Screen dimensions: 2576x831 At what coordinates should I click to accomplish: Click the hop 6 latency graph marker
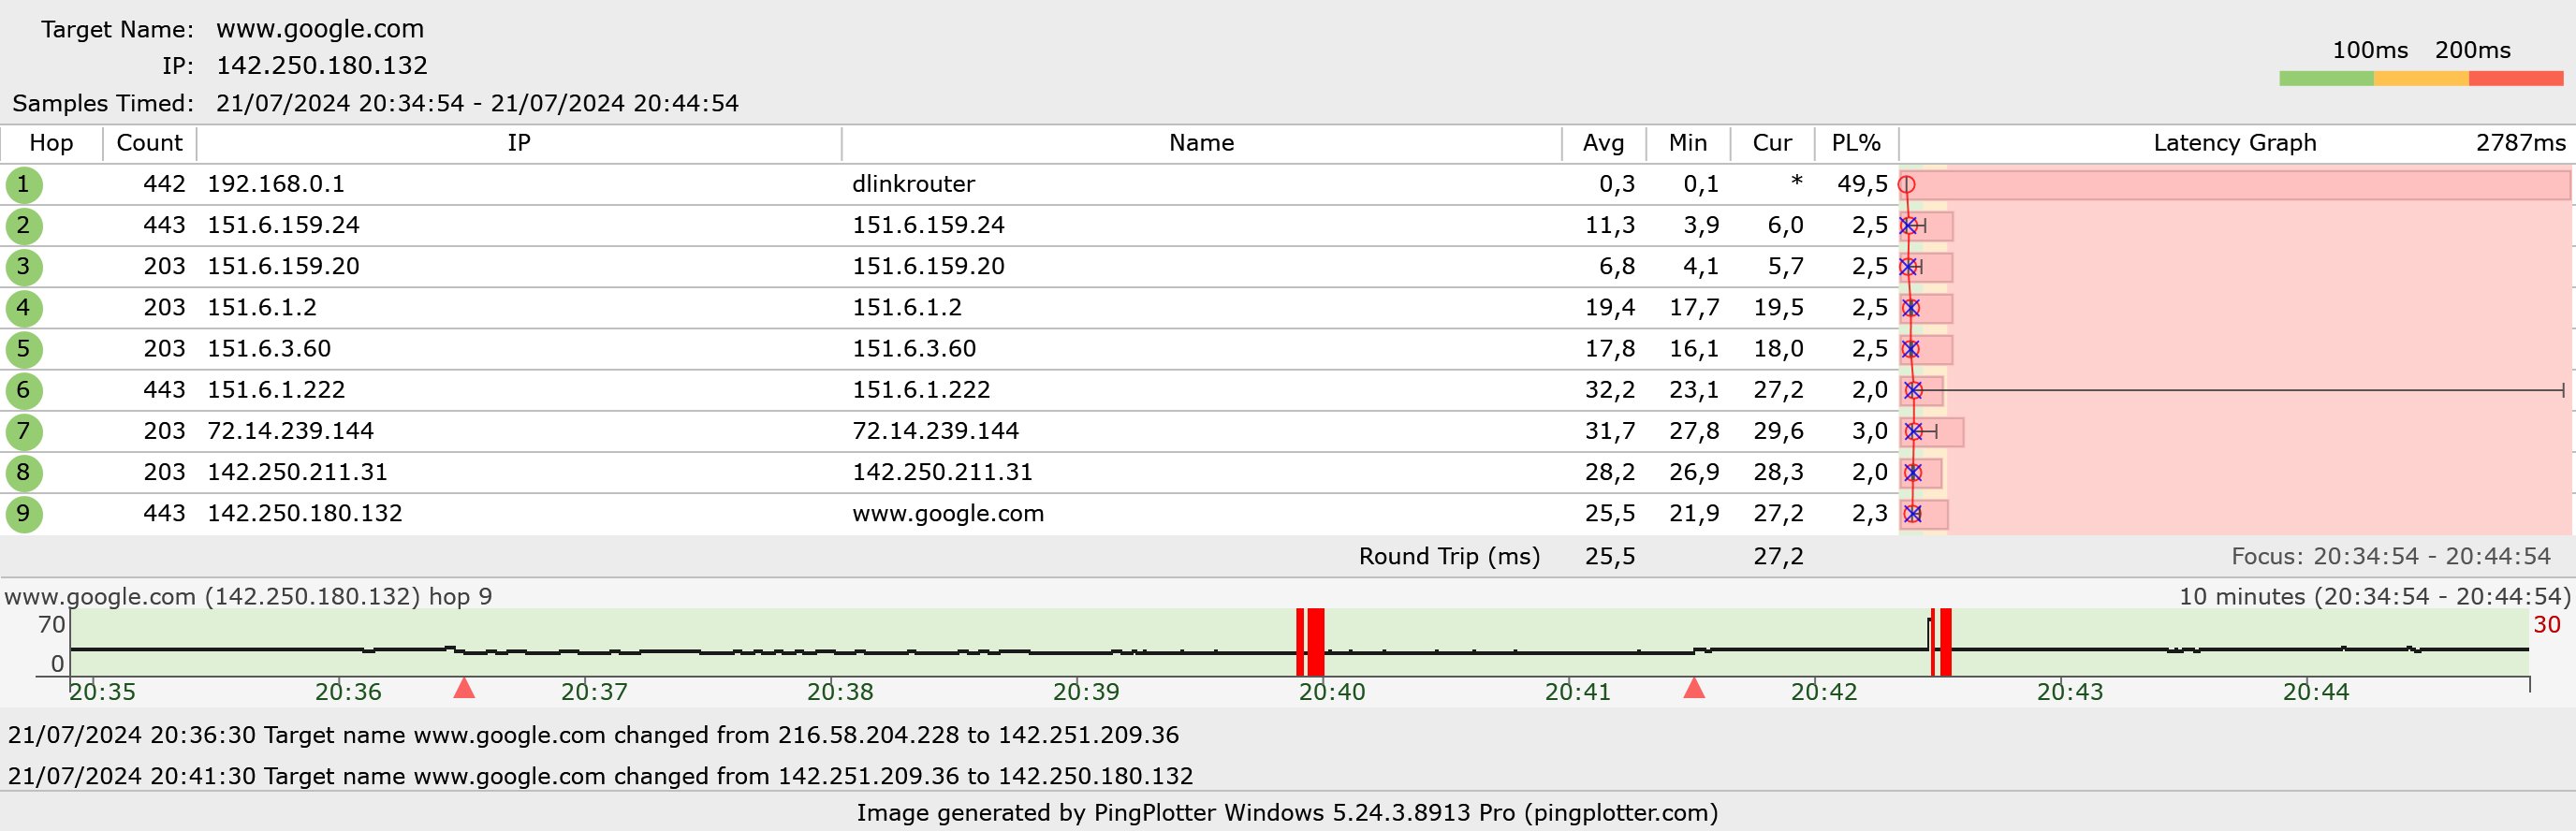tap(1913, 390)
